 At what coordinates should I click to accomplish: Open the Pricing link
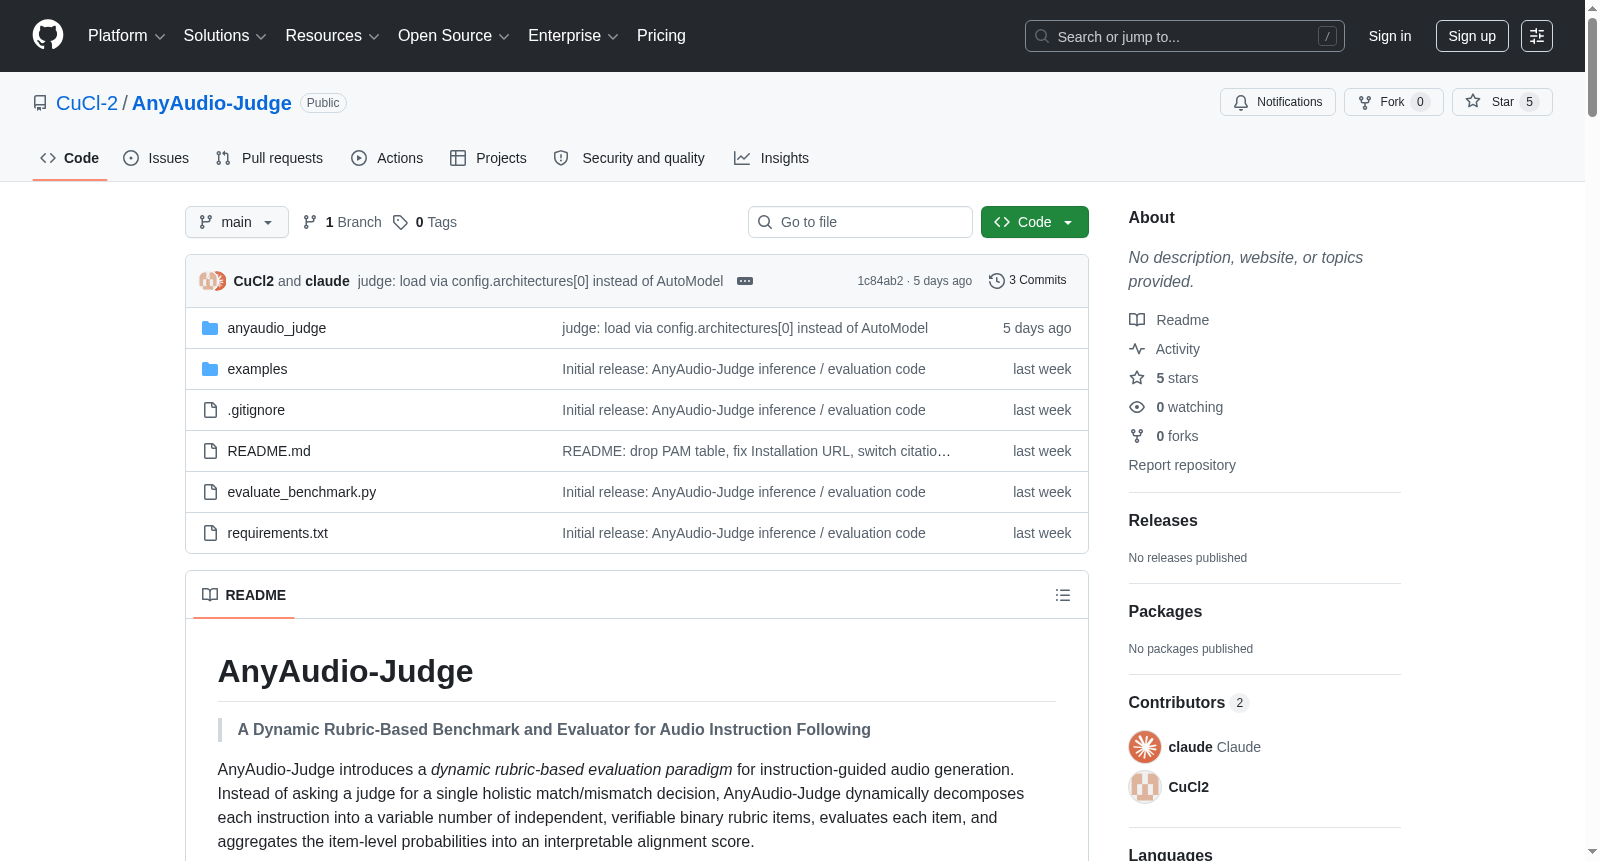[x=661, y=36]
